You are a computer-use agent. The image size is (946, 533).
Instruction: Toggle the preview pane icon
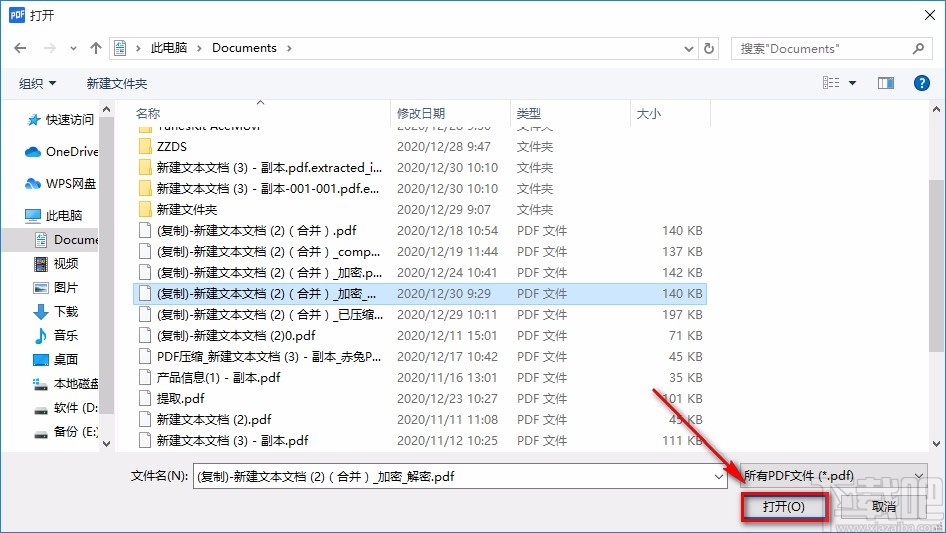886,83
